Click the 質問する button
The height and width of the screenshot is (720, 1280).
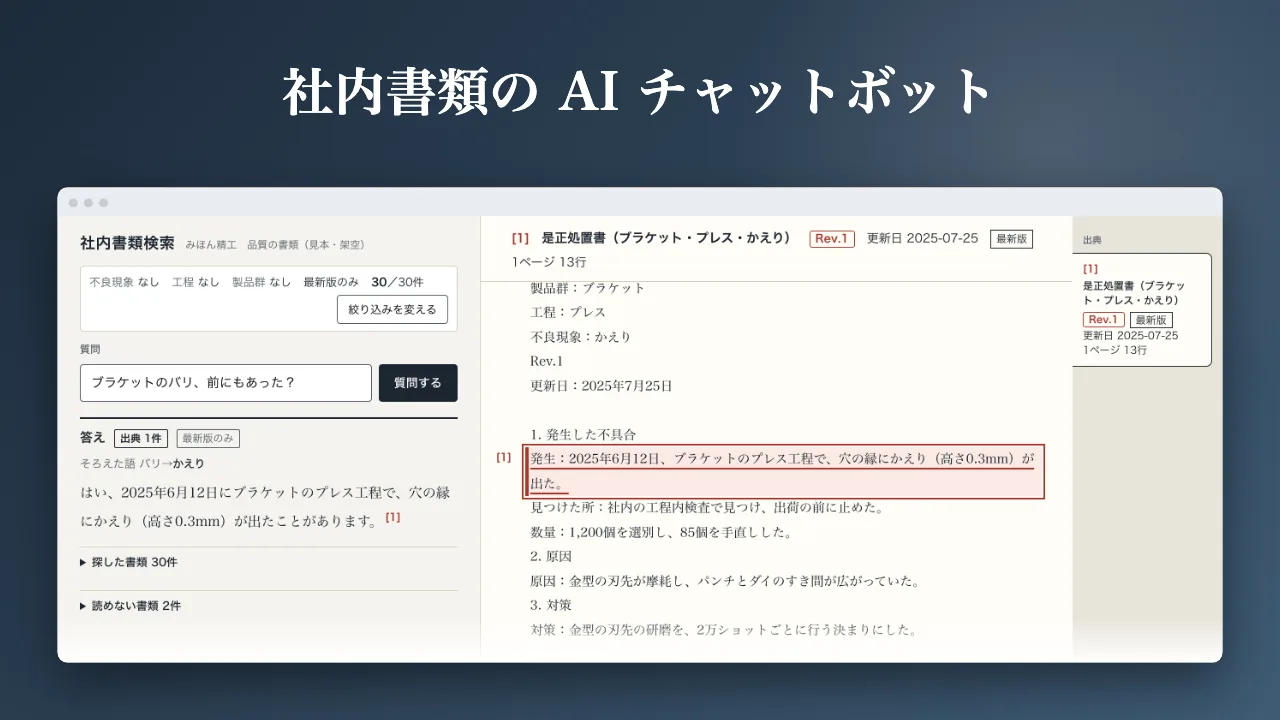[x=418, y=383]
